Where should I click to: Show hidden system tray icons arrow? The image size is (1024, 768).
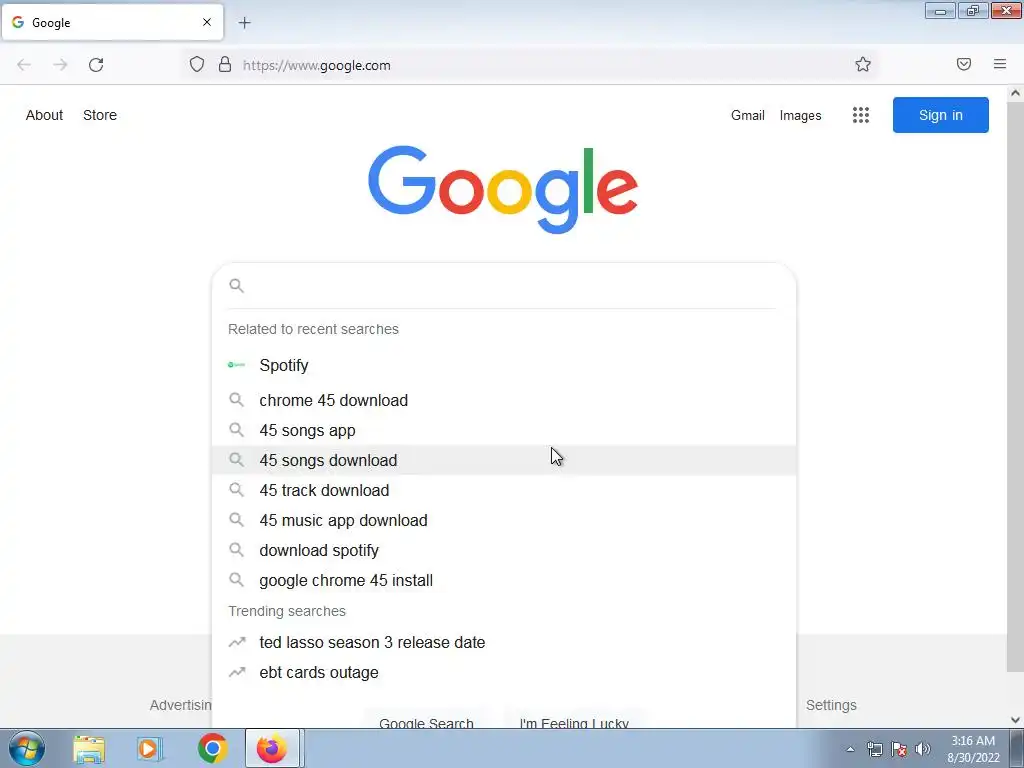pos(850,749)
